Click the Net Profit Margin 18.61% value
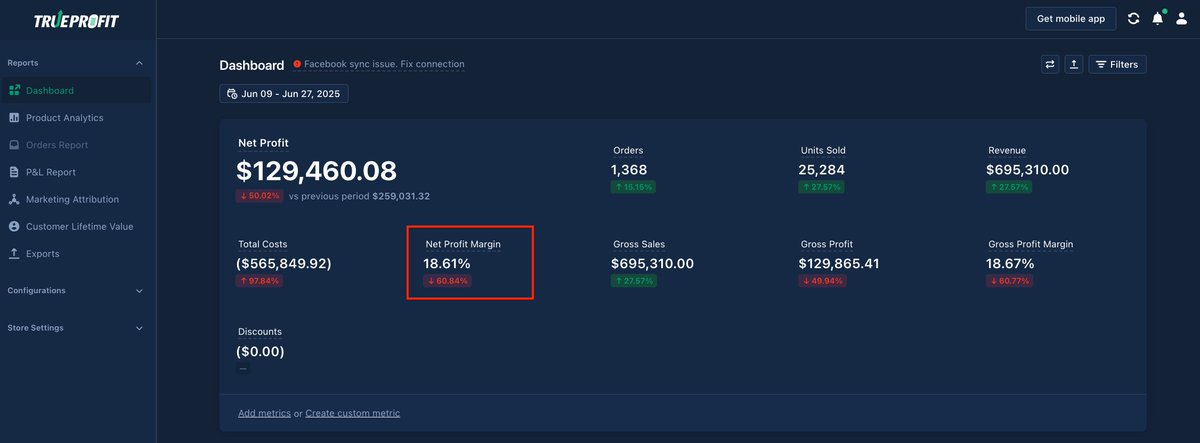 (x=447, y=264)
